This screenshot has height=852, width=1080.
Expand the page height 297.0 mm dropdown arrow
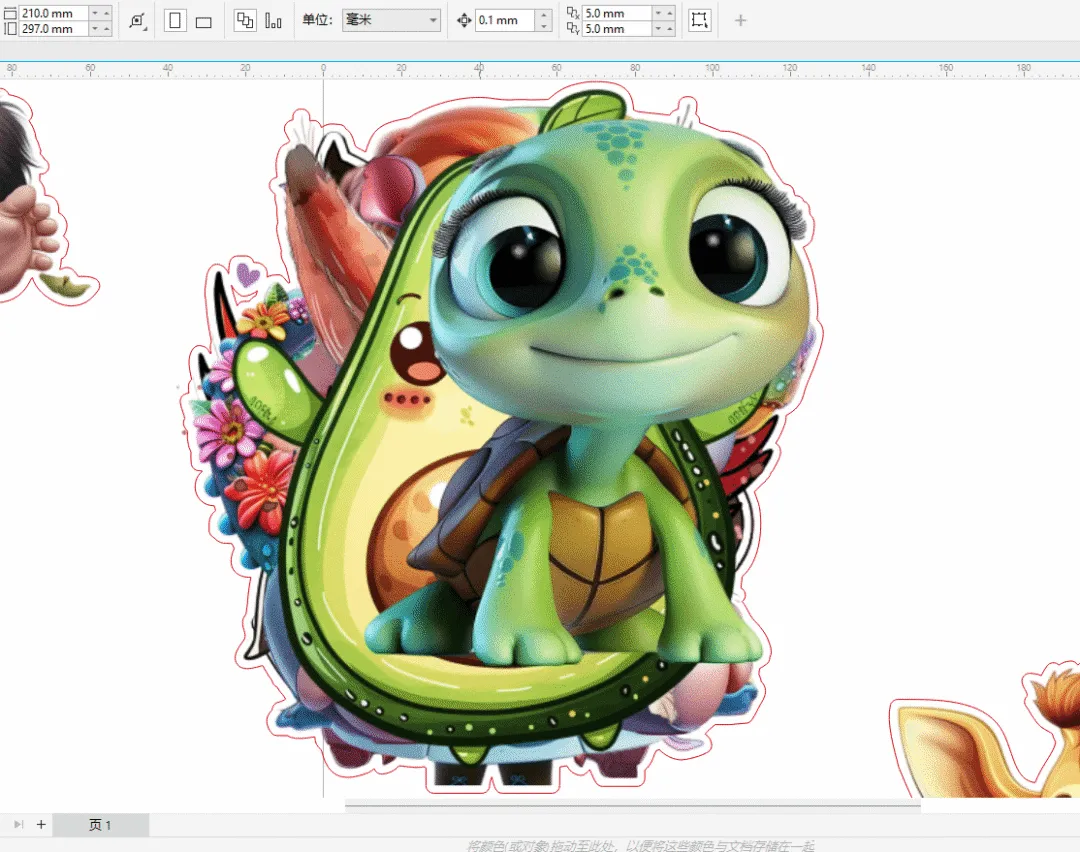95,29
